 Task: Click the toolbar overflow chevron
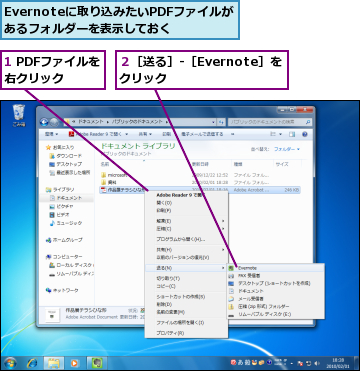232,134
